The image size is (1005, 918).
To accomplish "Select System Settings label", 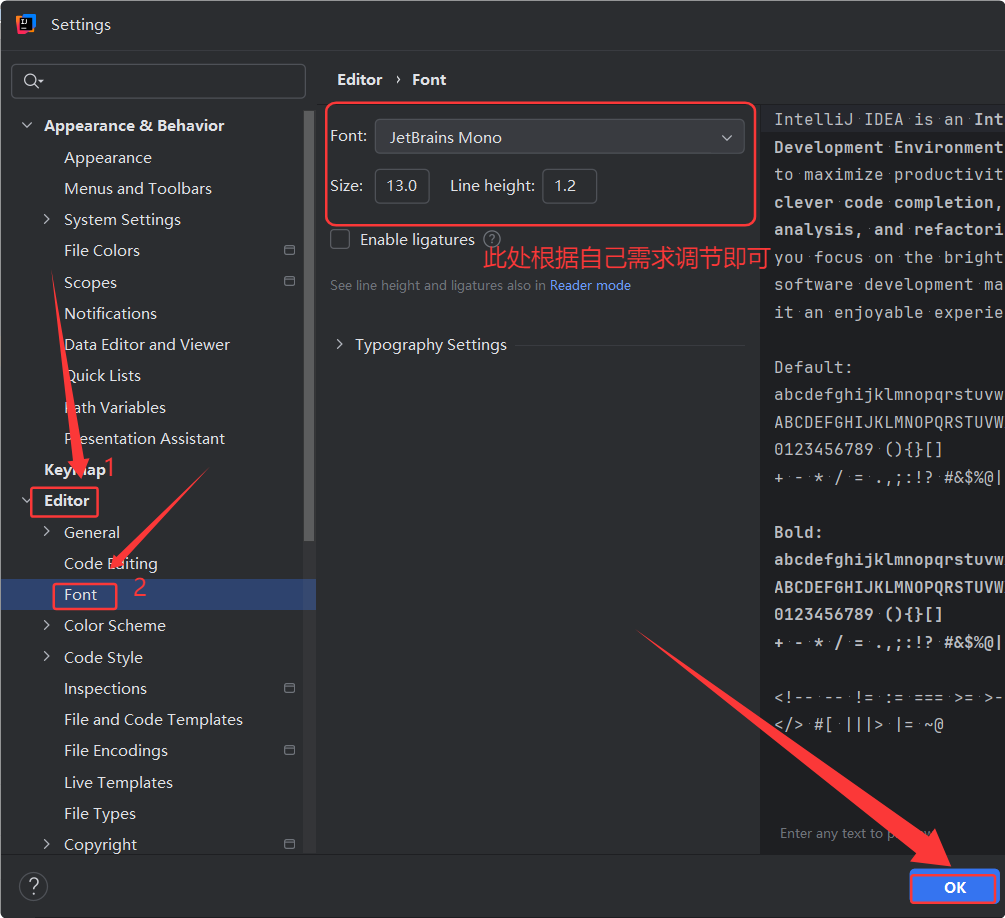I will 122,220.
